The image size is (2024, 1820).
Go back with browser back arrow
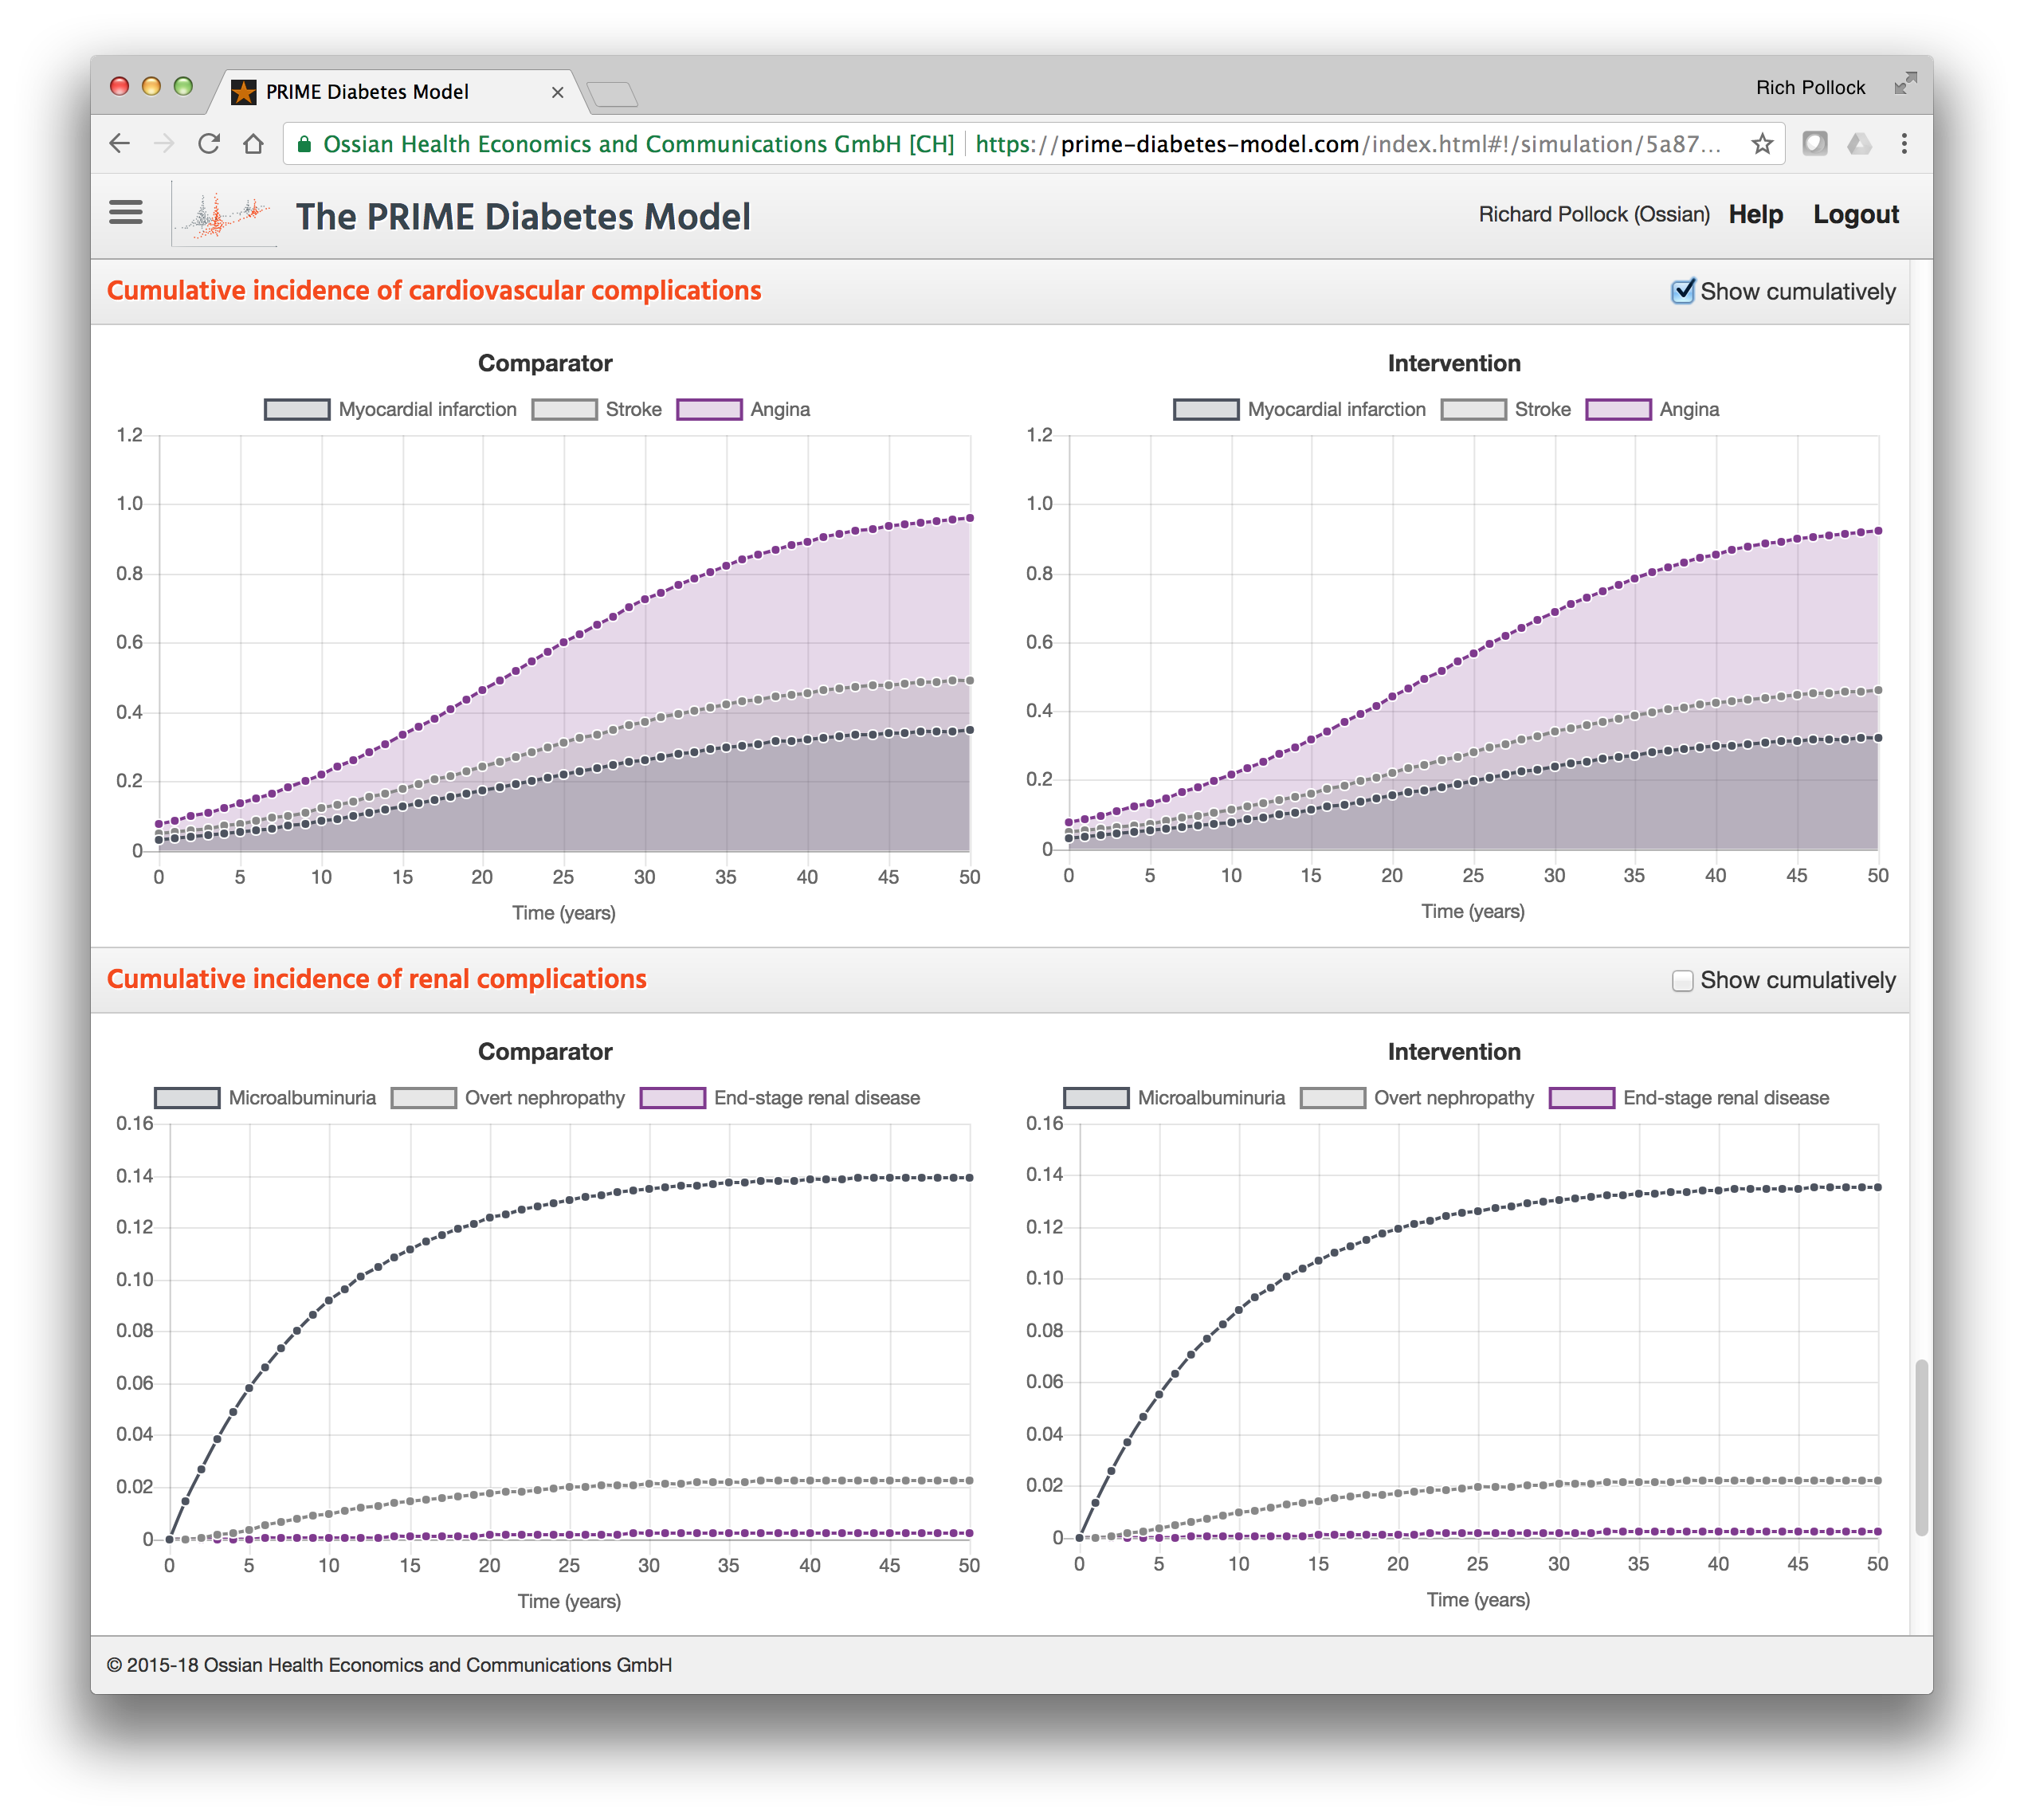(x=120, y=144)
